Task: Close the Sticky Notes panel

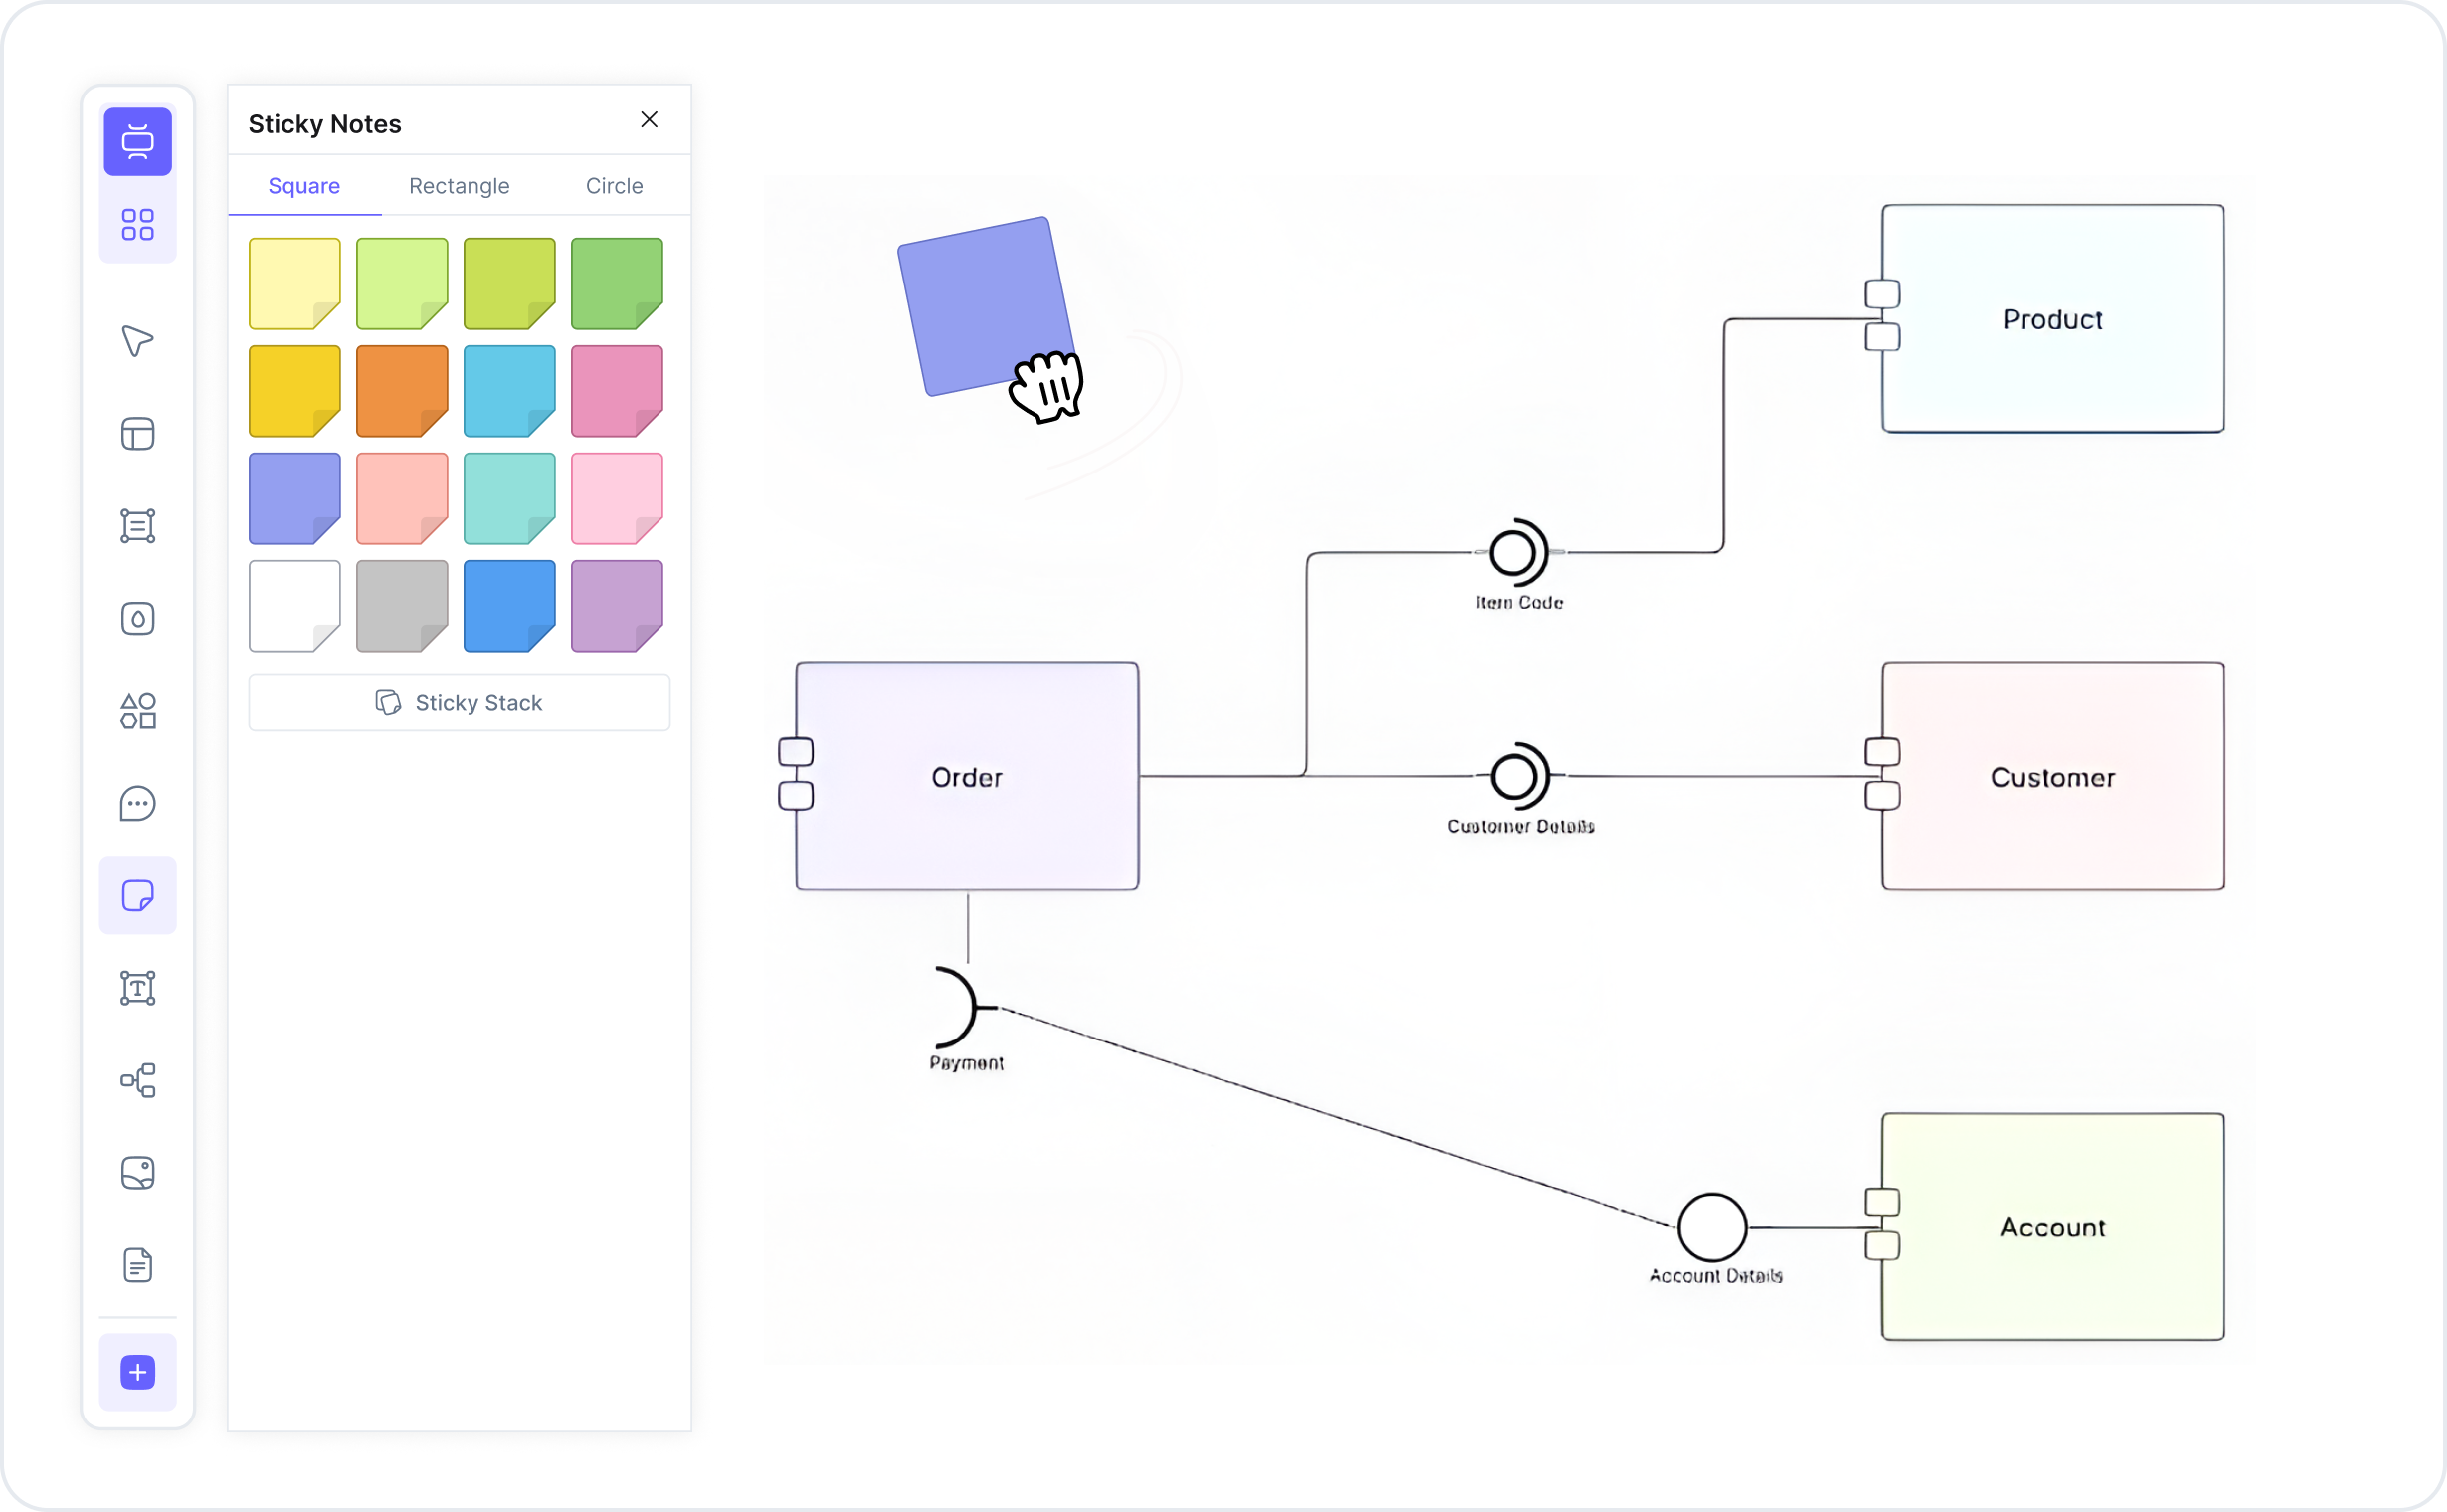Action: pyautogui.click(x=649, y=120)
